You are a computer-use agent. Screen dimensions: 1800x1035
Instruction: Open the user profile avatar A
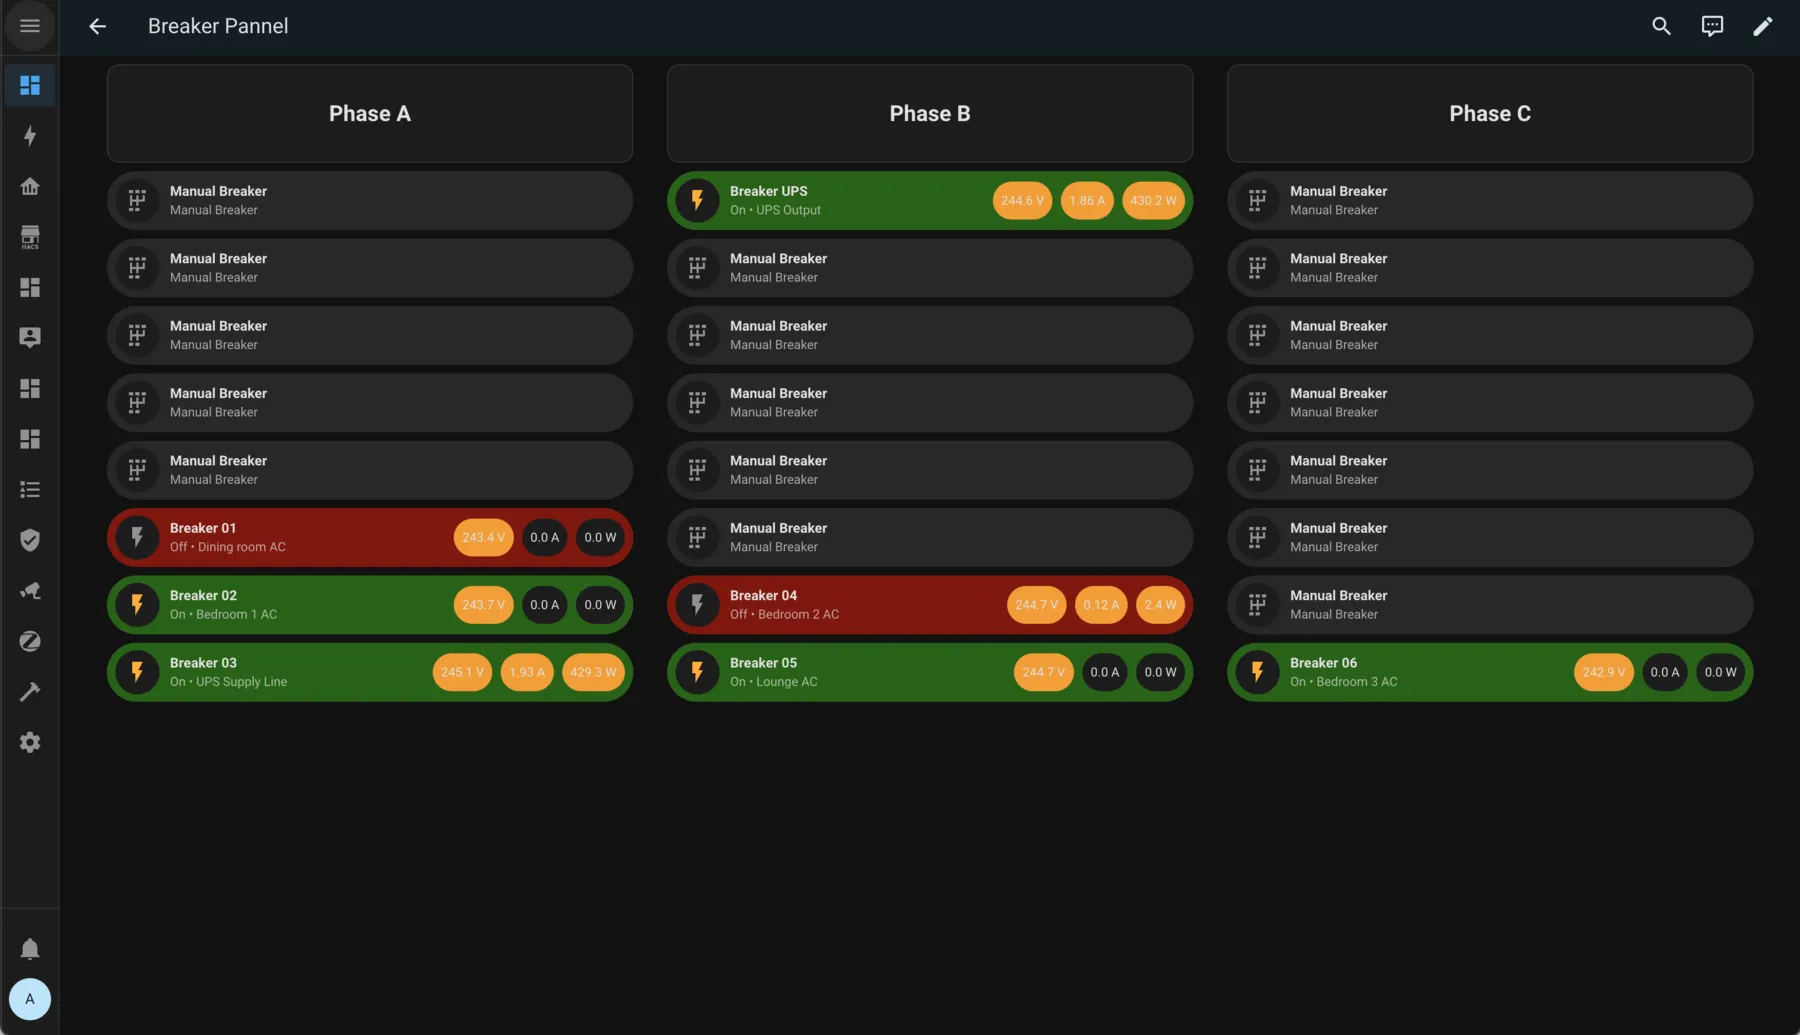30,999
